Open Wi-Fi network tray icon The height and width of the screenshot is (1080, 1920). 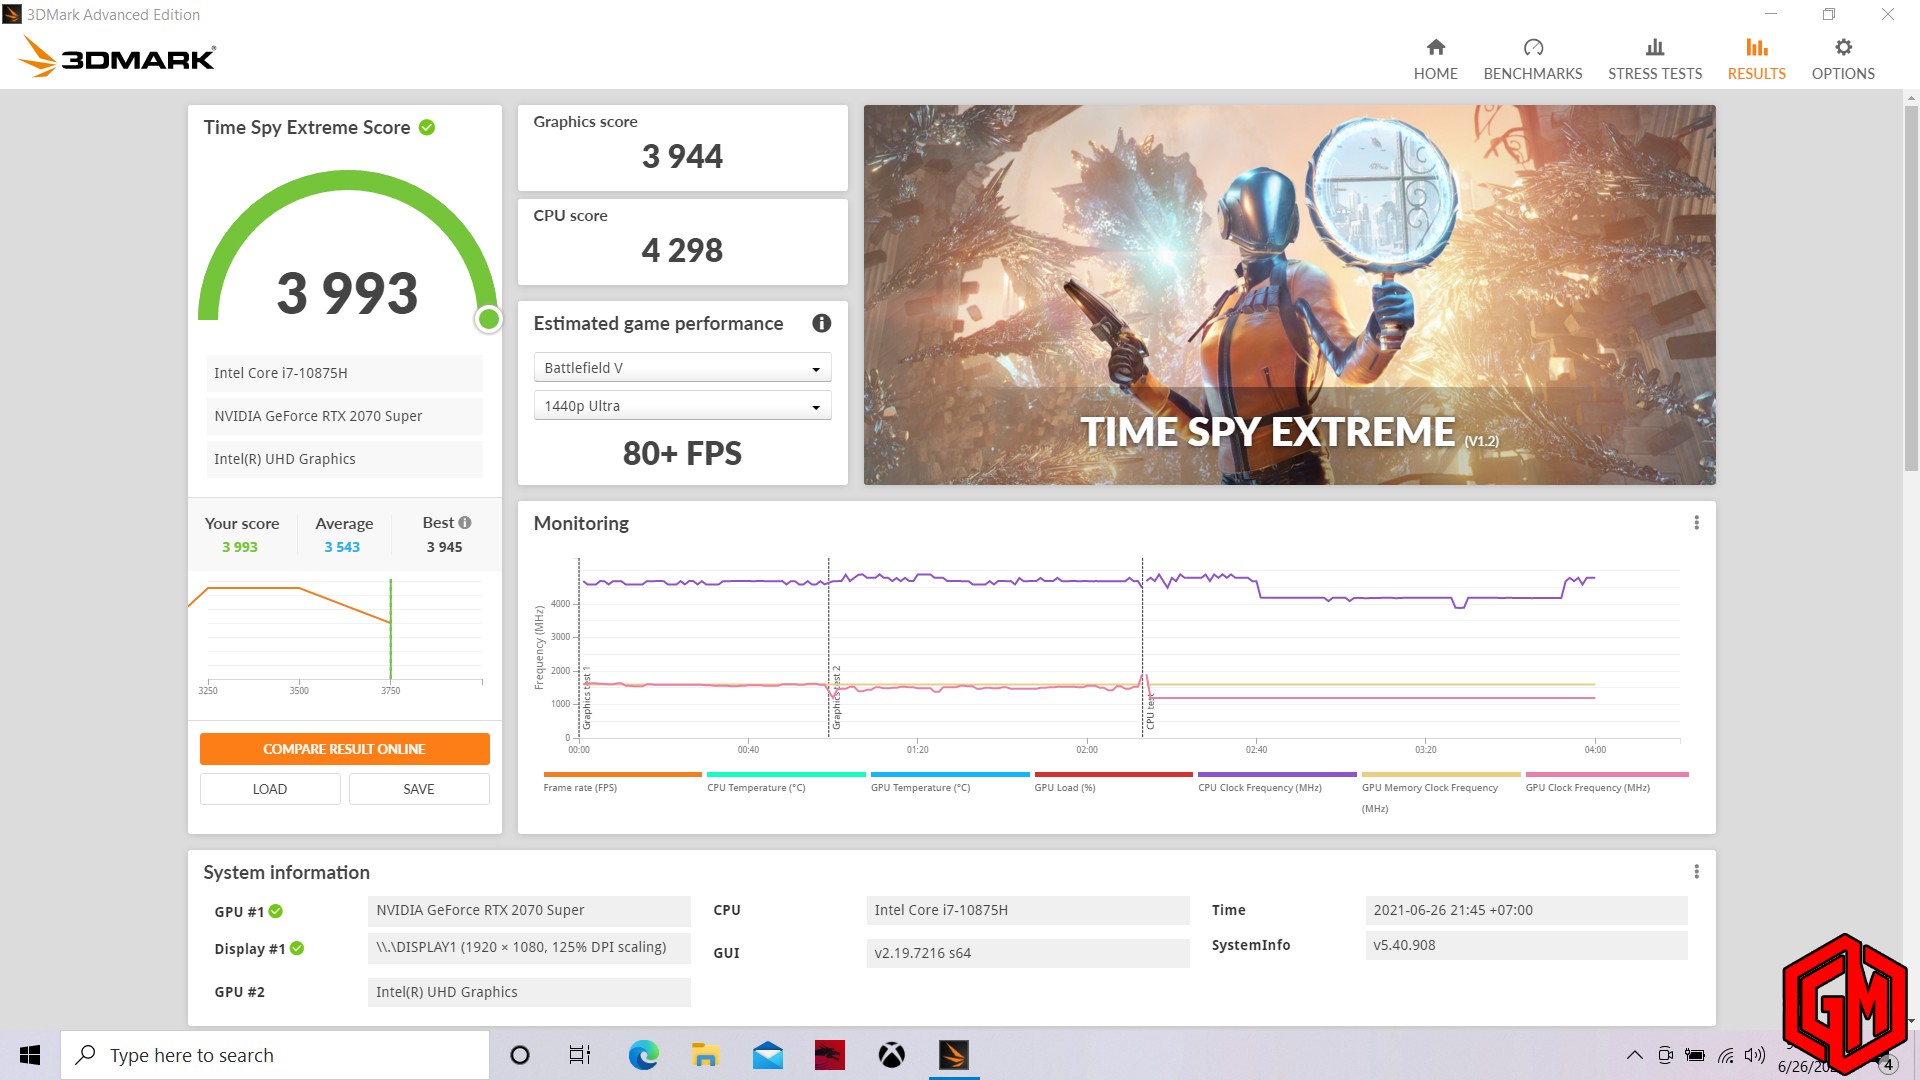1726,1055
